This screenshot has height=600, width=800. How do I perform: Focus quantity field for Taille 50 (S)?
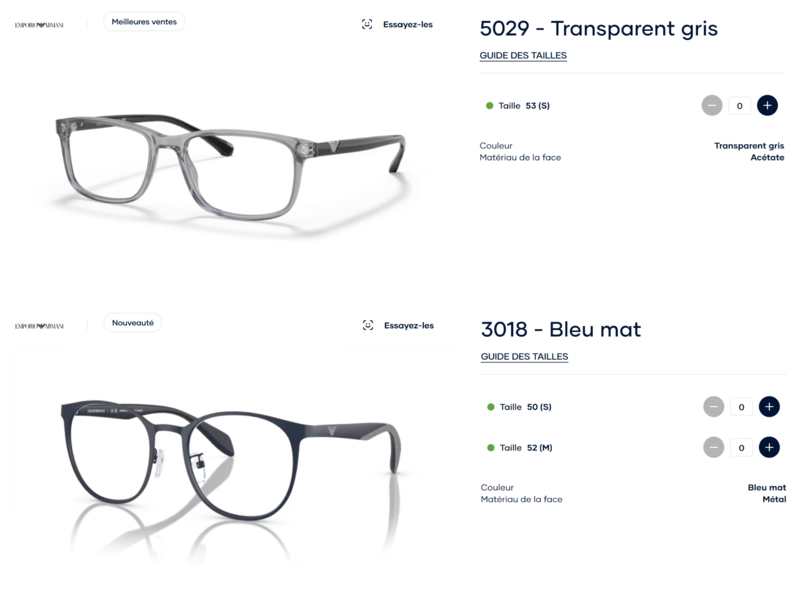(x=741, y=407)
